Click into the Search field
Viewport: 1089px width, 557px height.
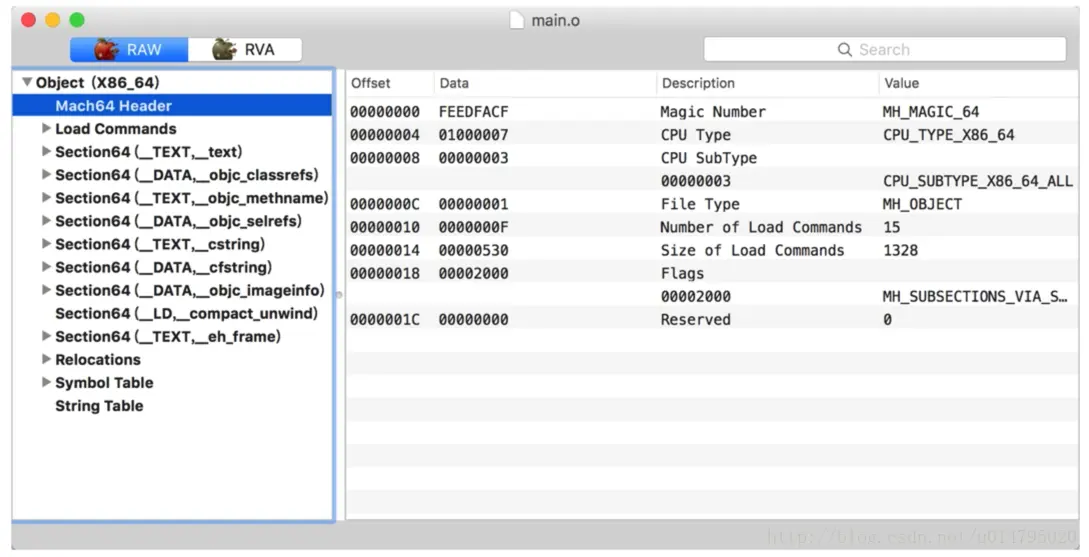click(885, 49)
